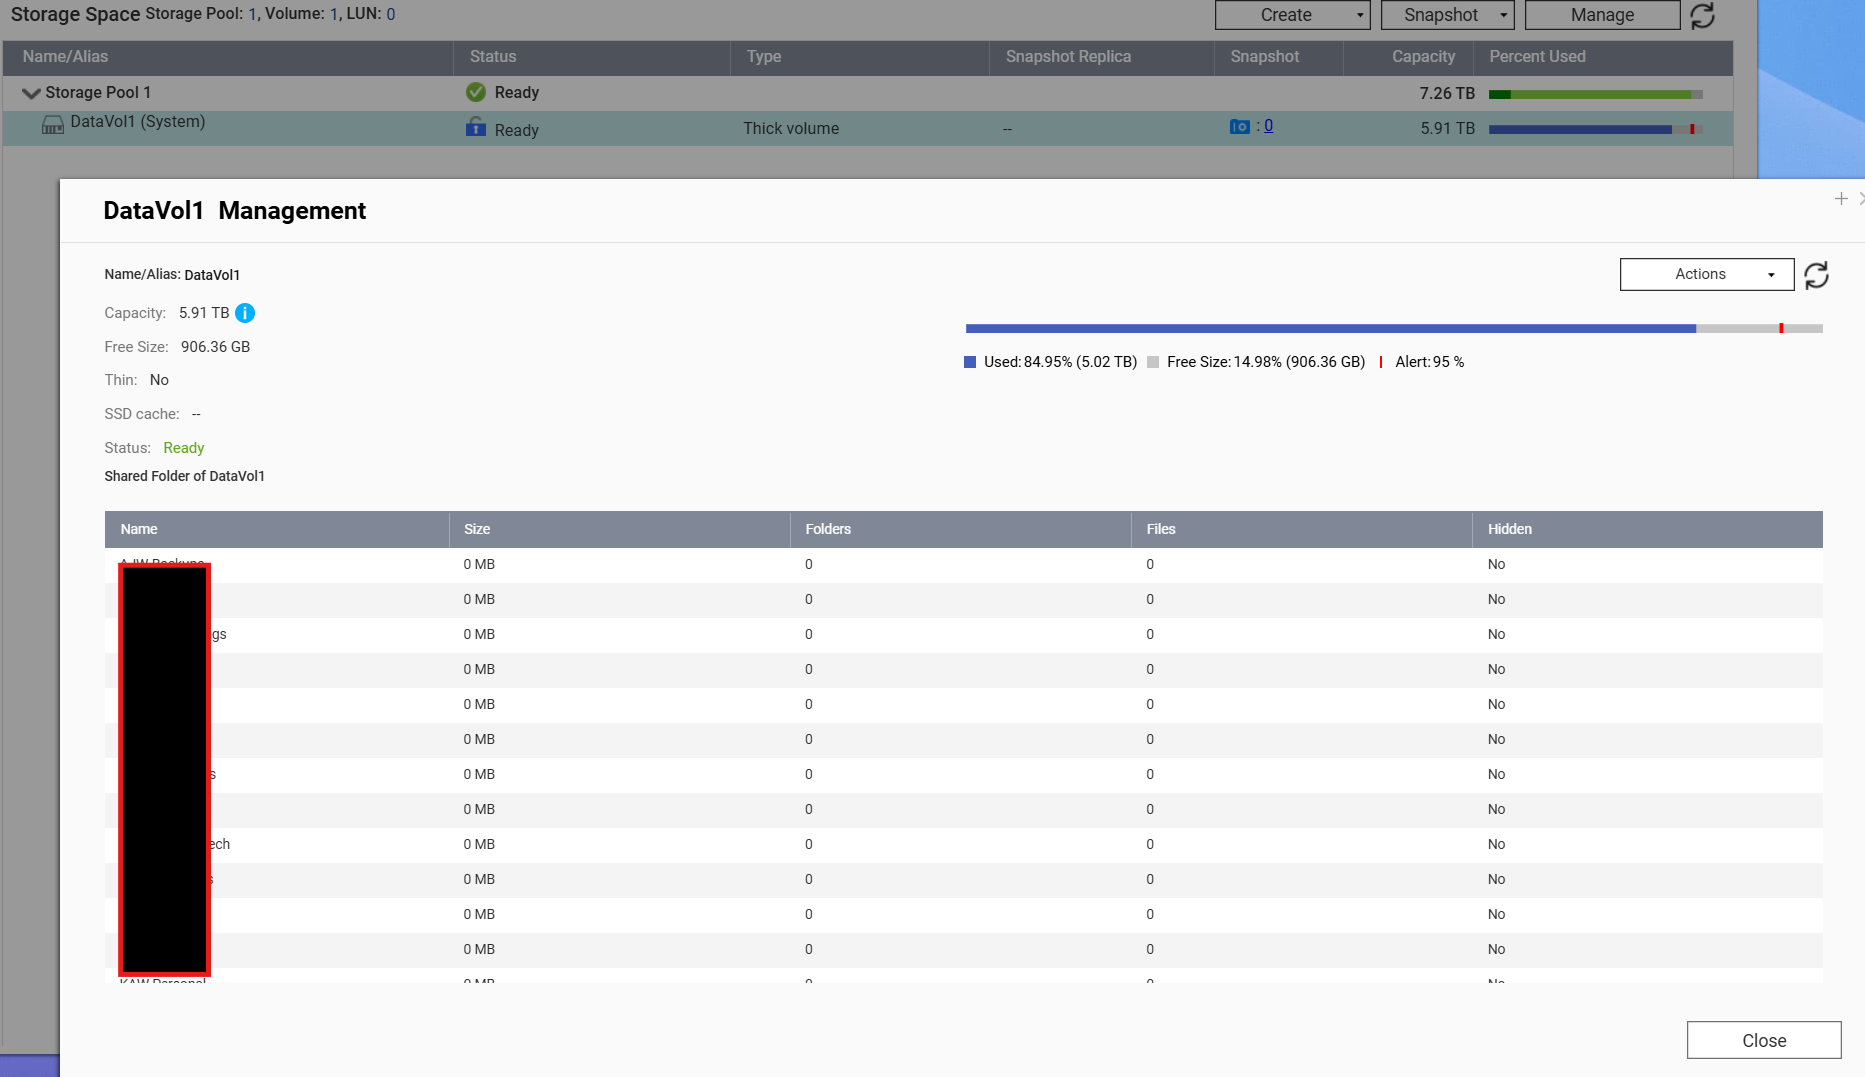Click the 7.26 TB capacity value
The height and width of the screenshot is (1077, 1865).
pyautogui.click(x=1447, y=93)
